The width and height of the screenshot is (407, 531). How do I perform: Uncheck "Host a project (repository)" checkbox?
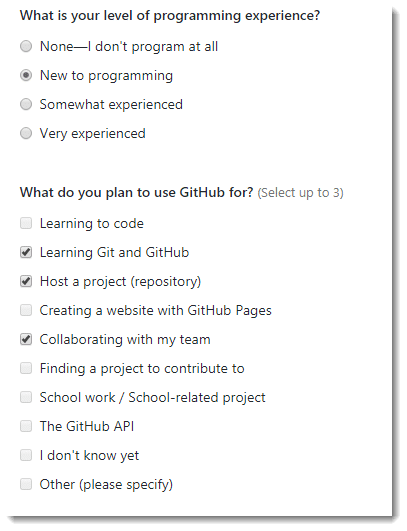(x=26, y=281)
